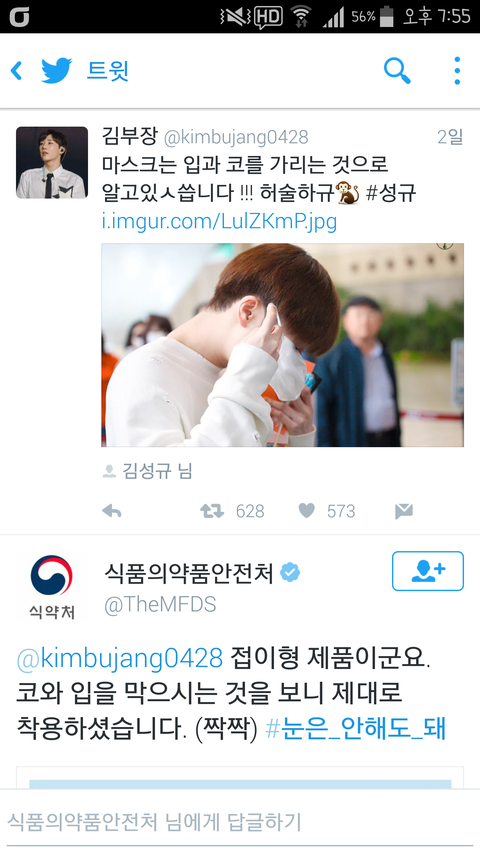Open the 식약처 logo avatar

[52, 586]
